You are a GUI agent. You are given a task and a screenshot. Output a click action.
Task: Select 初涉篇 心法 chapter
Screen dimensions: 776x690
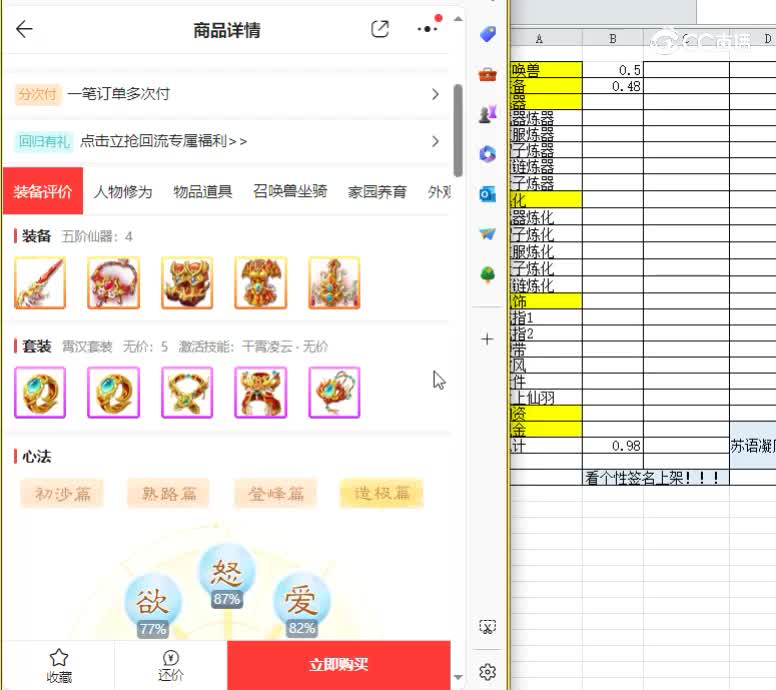click(62, 493)
